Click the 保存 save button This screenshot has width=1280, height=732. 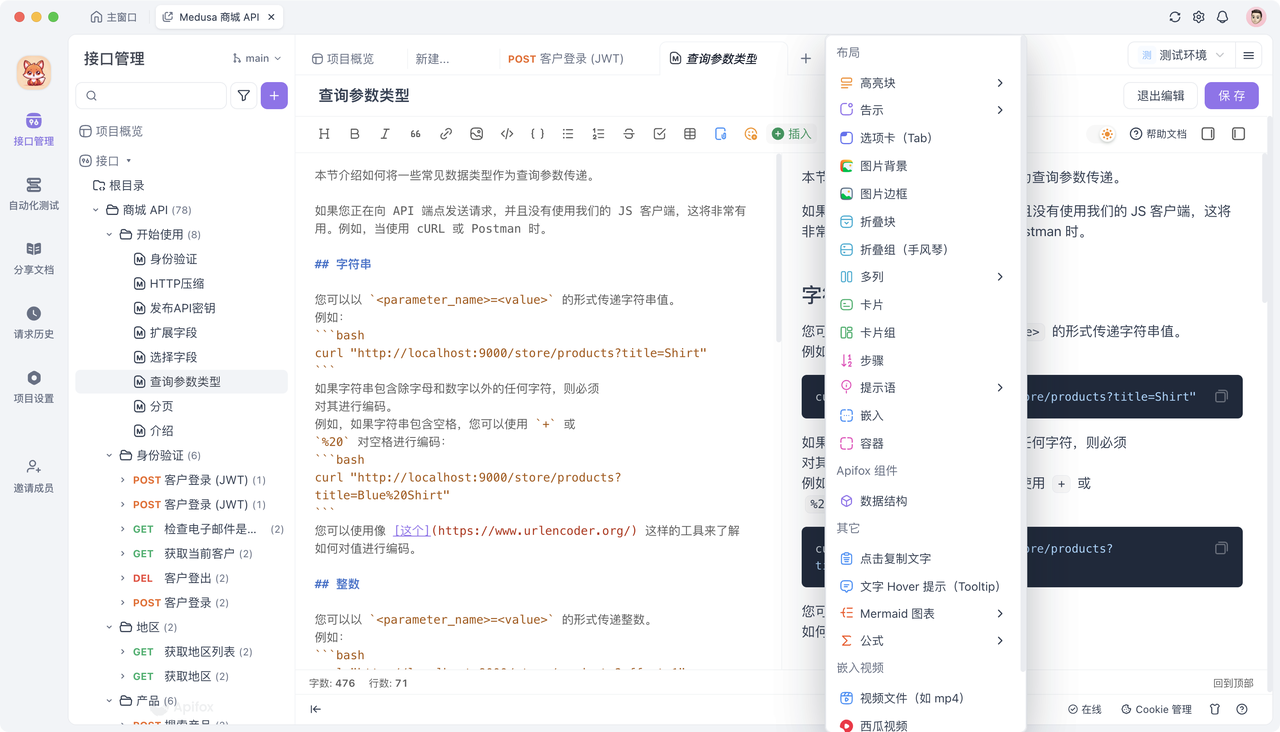click(x=1231, y=96)
